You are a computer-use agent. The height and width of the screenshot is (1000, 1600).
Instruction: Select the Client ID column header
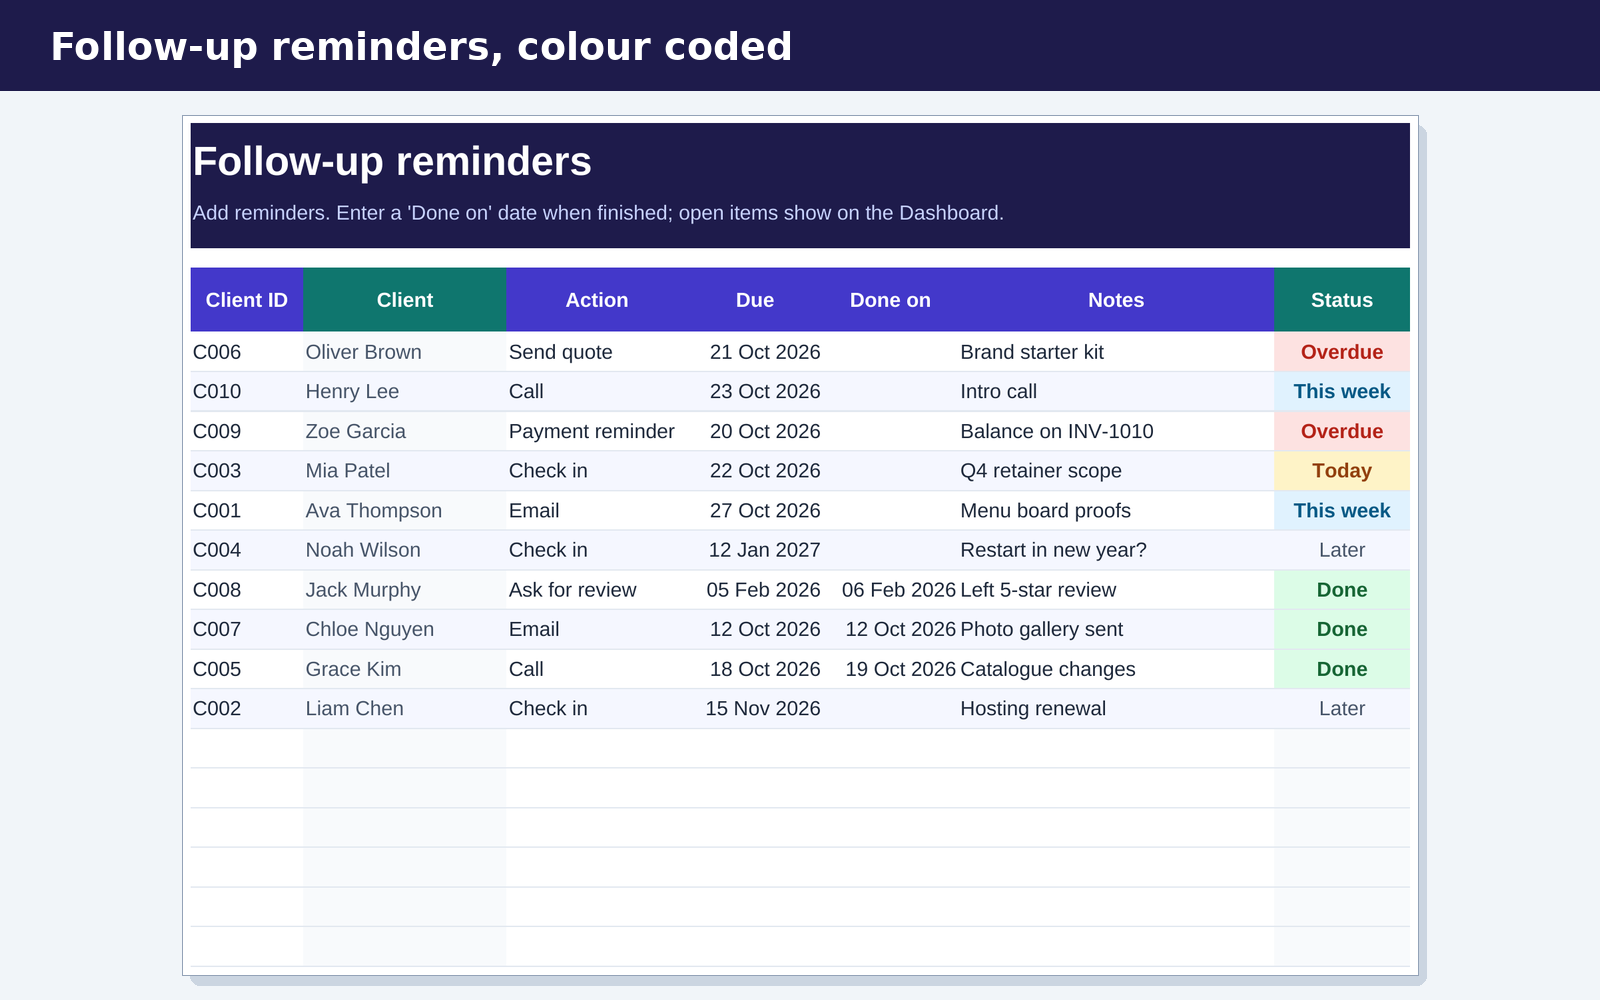(x=247, y=300)
